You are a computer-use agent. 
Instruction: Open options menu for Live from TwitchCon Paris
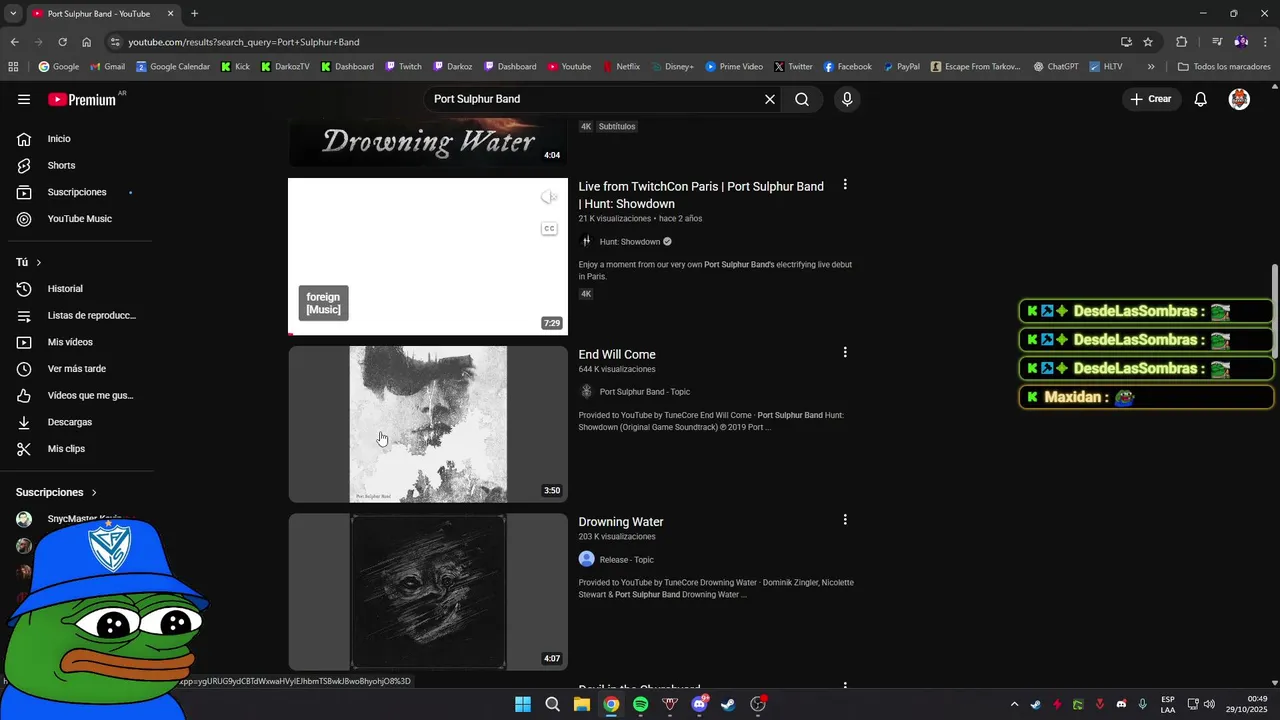(845, 185)
